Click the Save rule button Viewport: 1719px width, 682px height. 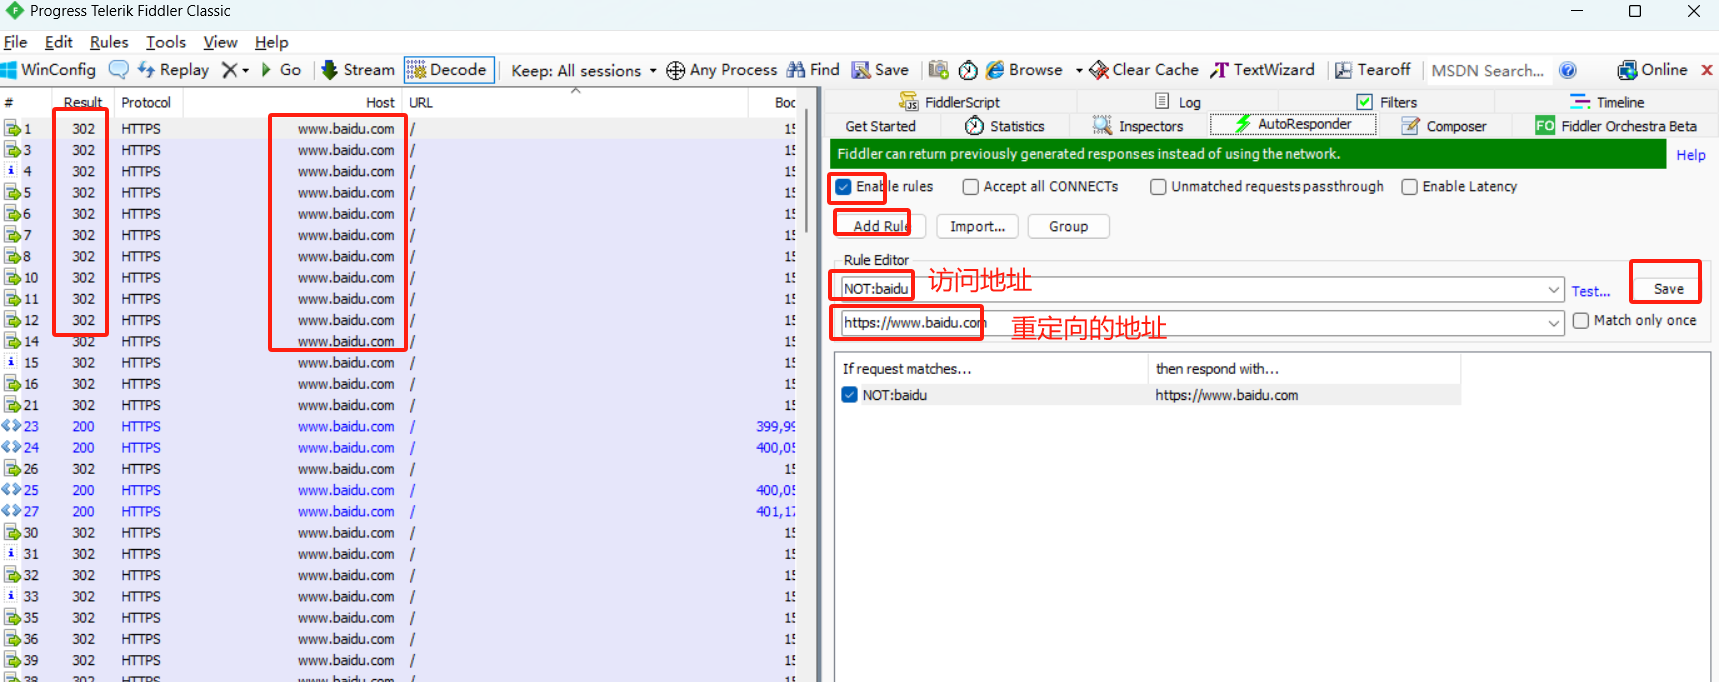[x=1668, y=289]
